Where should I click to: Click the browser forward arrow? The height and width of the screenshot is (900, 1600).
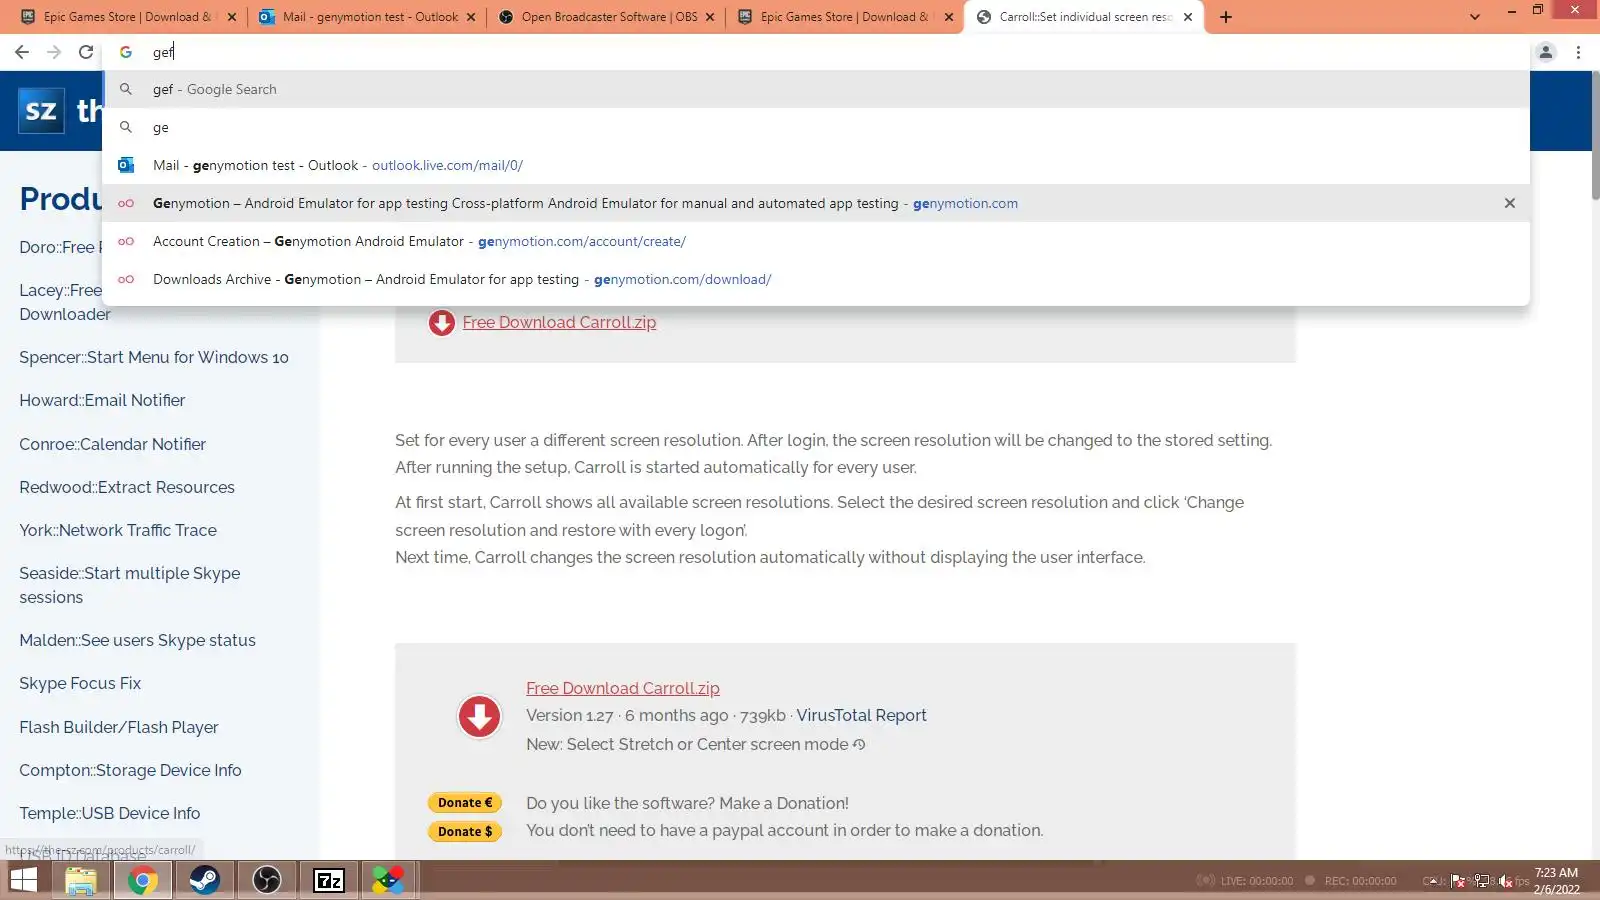pos(54,52)
